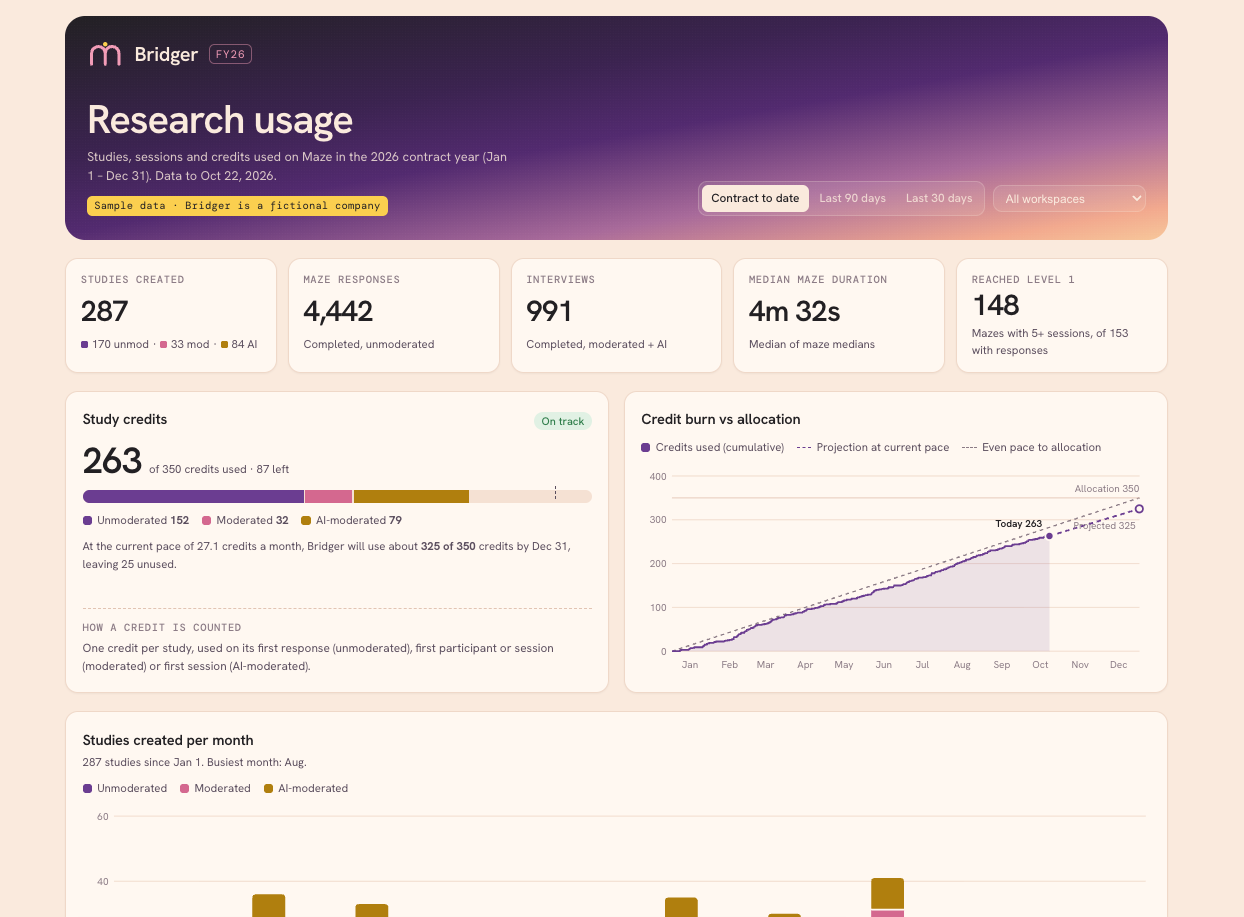Click the 4,442 maze responses value
Viewport: 1244px width, 917px height.
click(338, 311)
